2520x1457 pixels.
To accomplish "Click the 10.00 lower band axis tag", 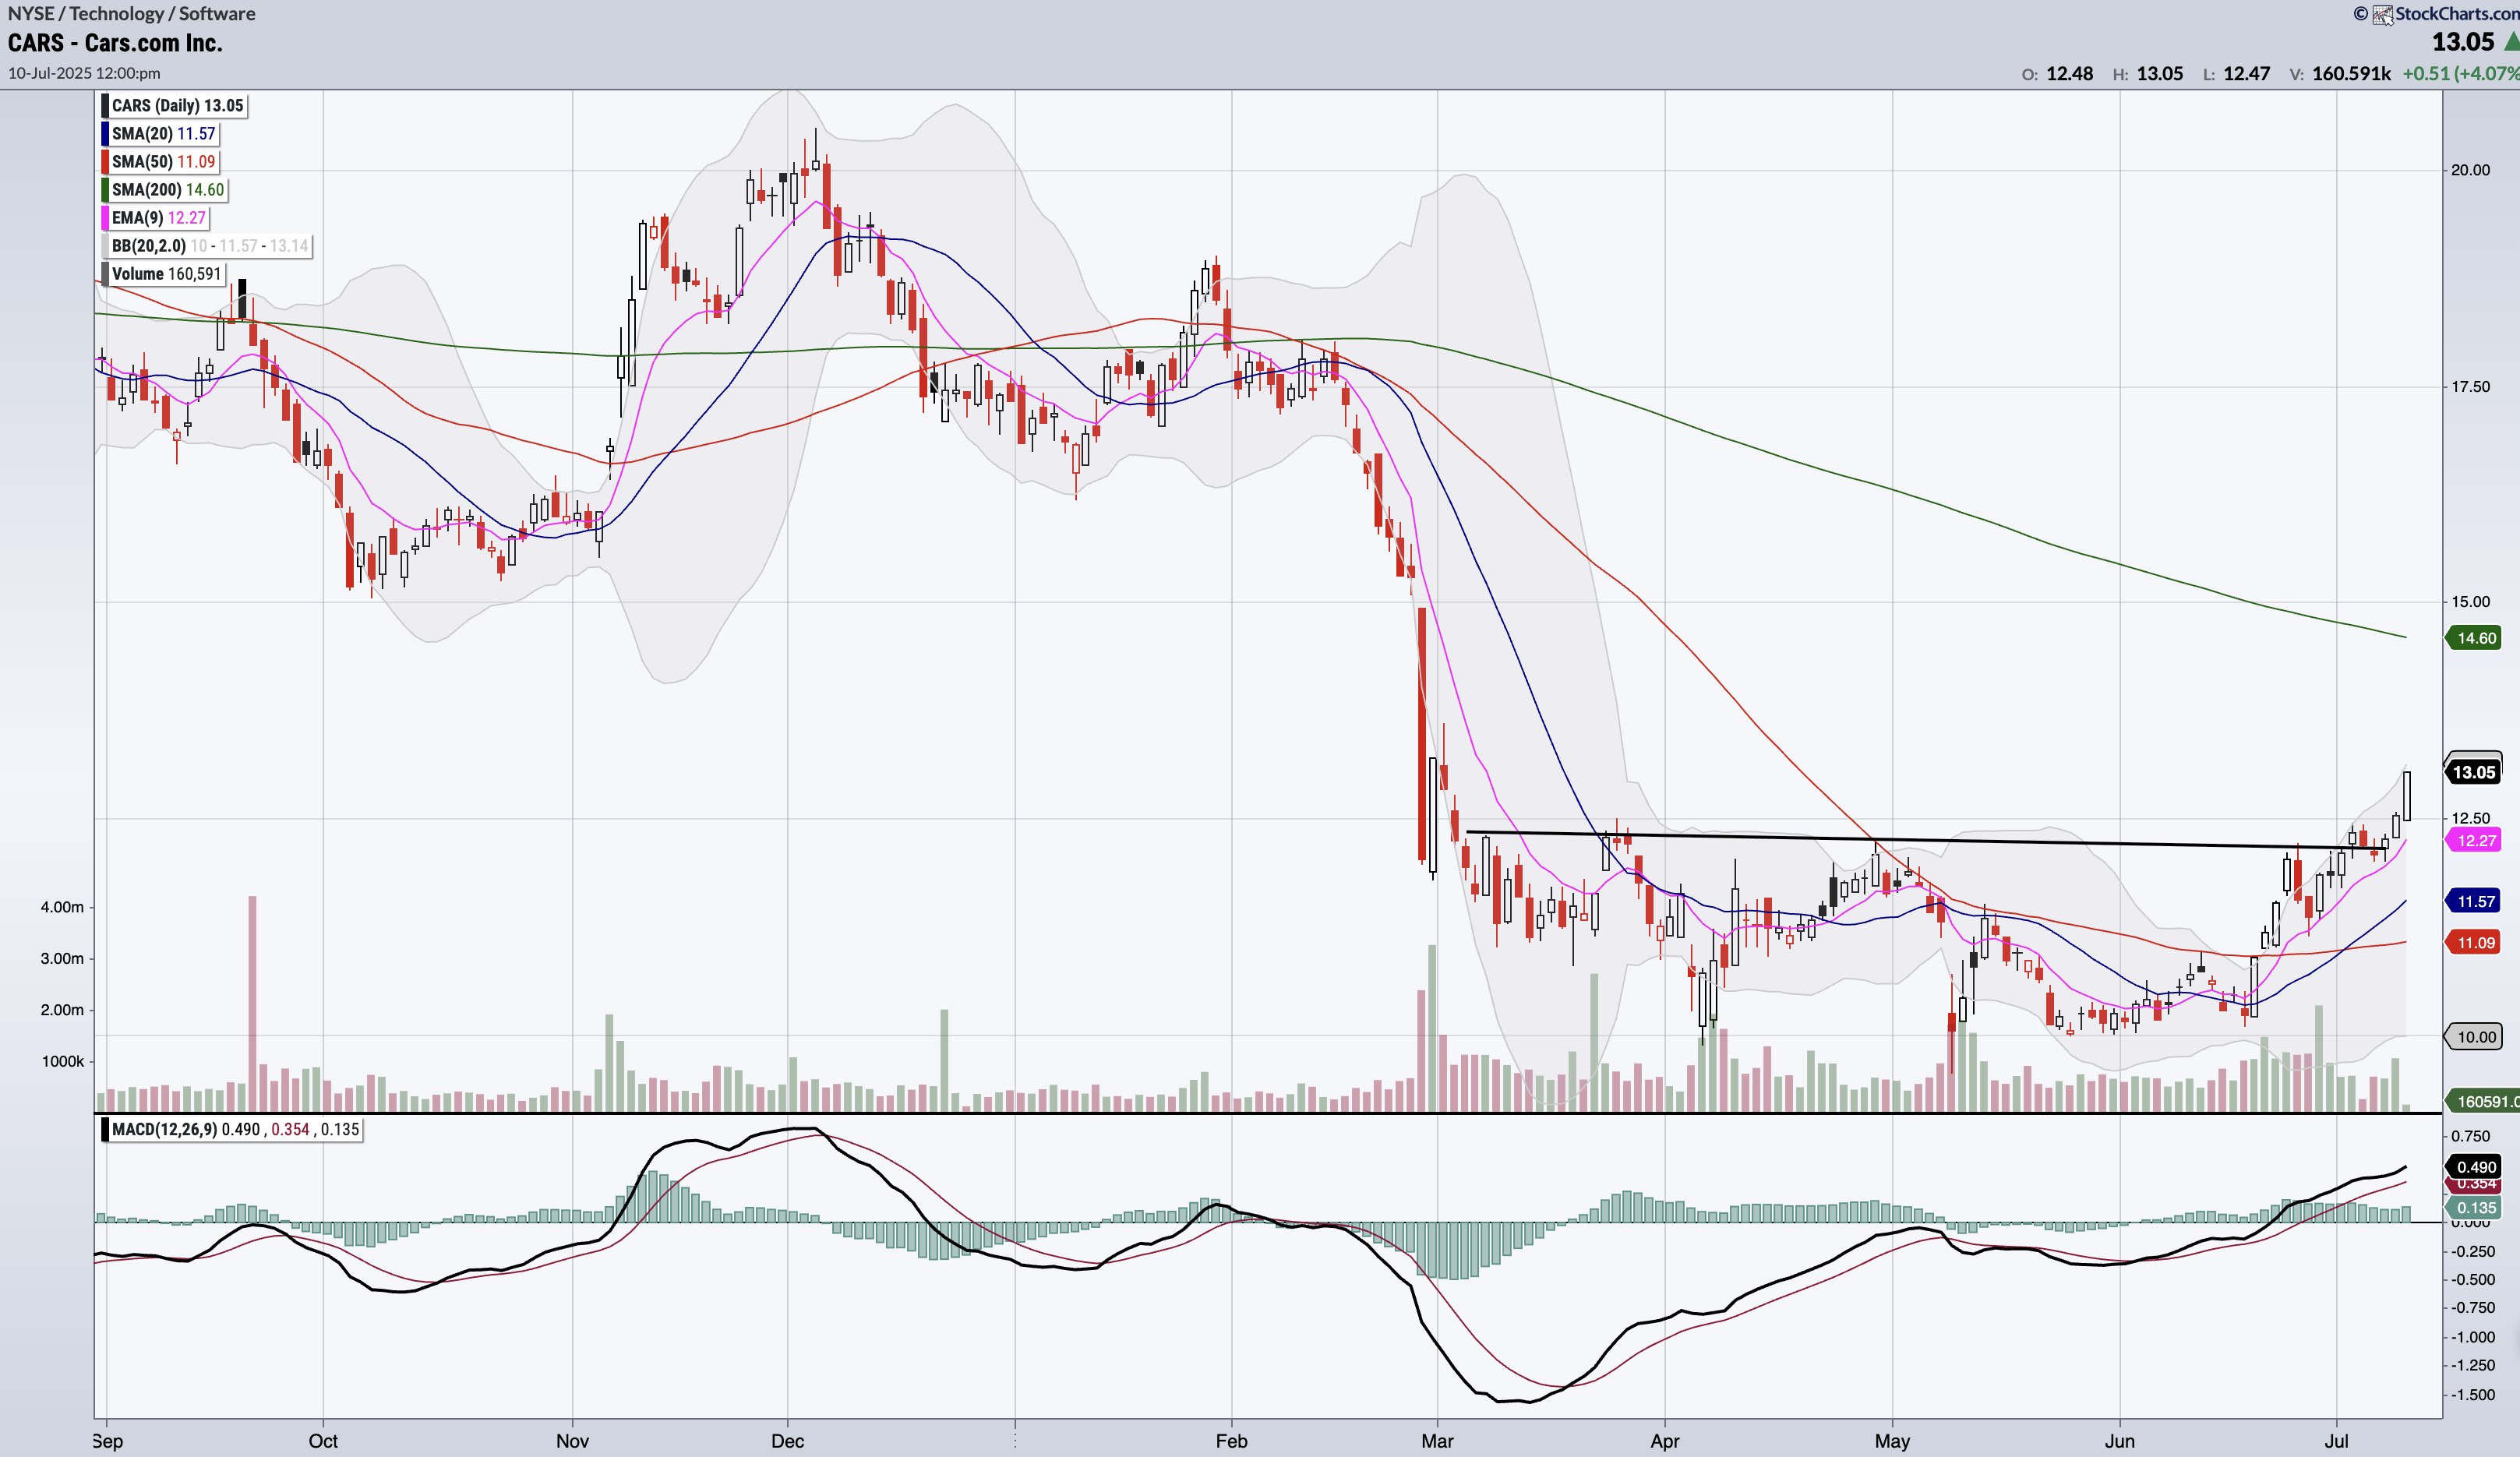I will (x=2473, y=1037).
